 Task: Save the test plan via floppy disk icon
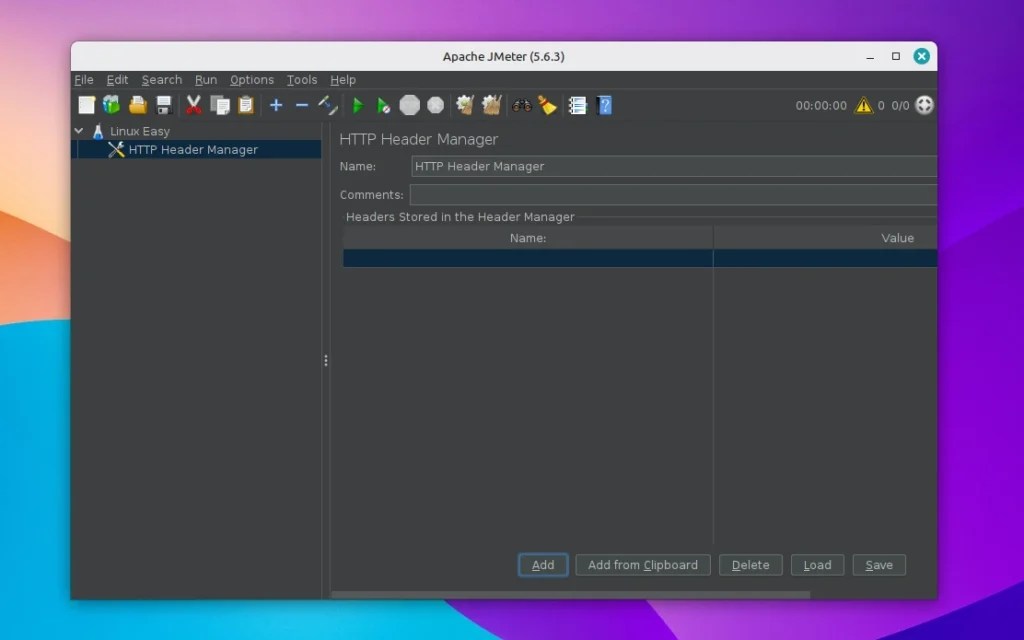click(x=164, y=104)
